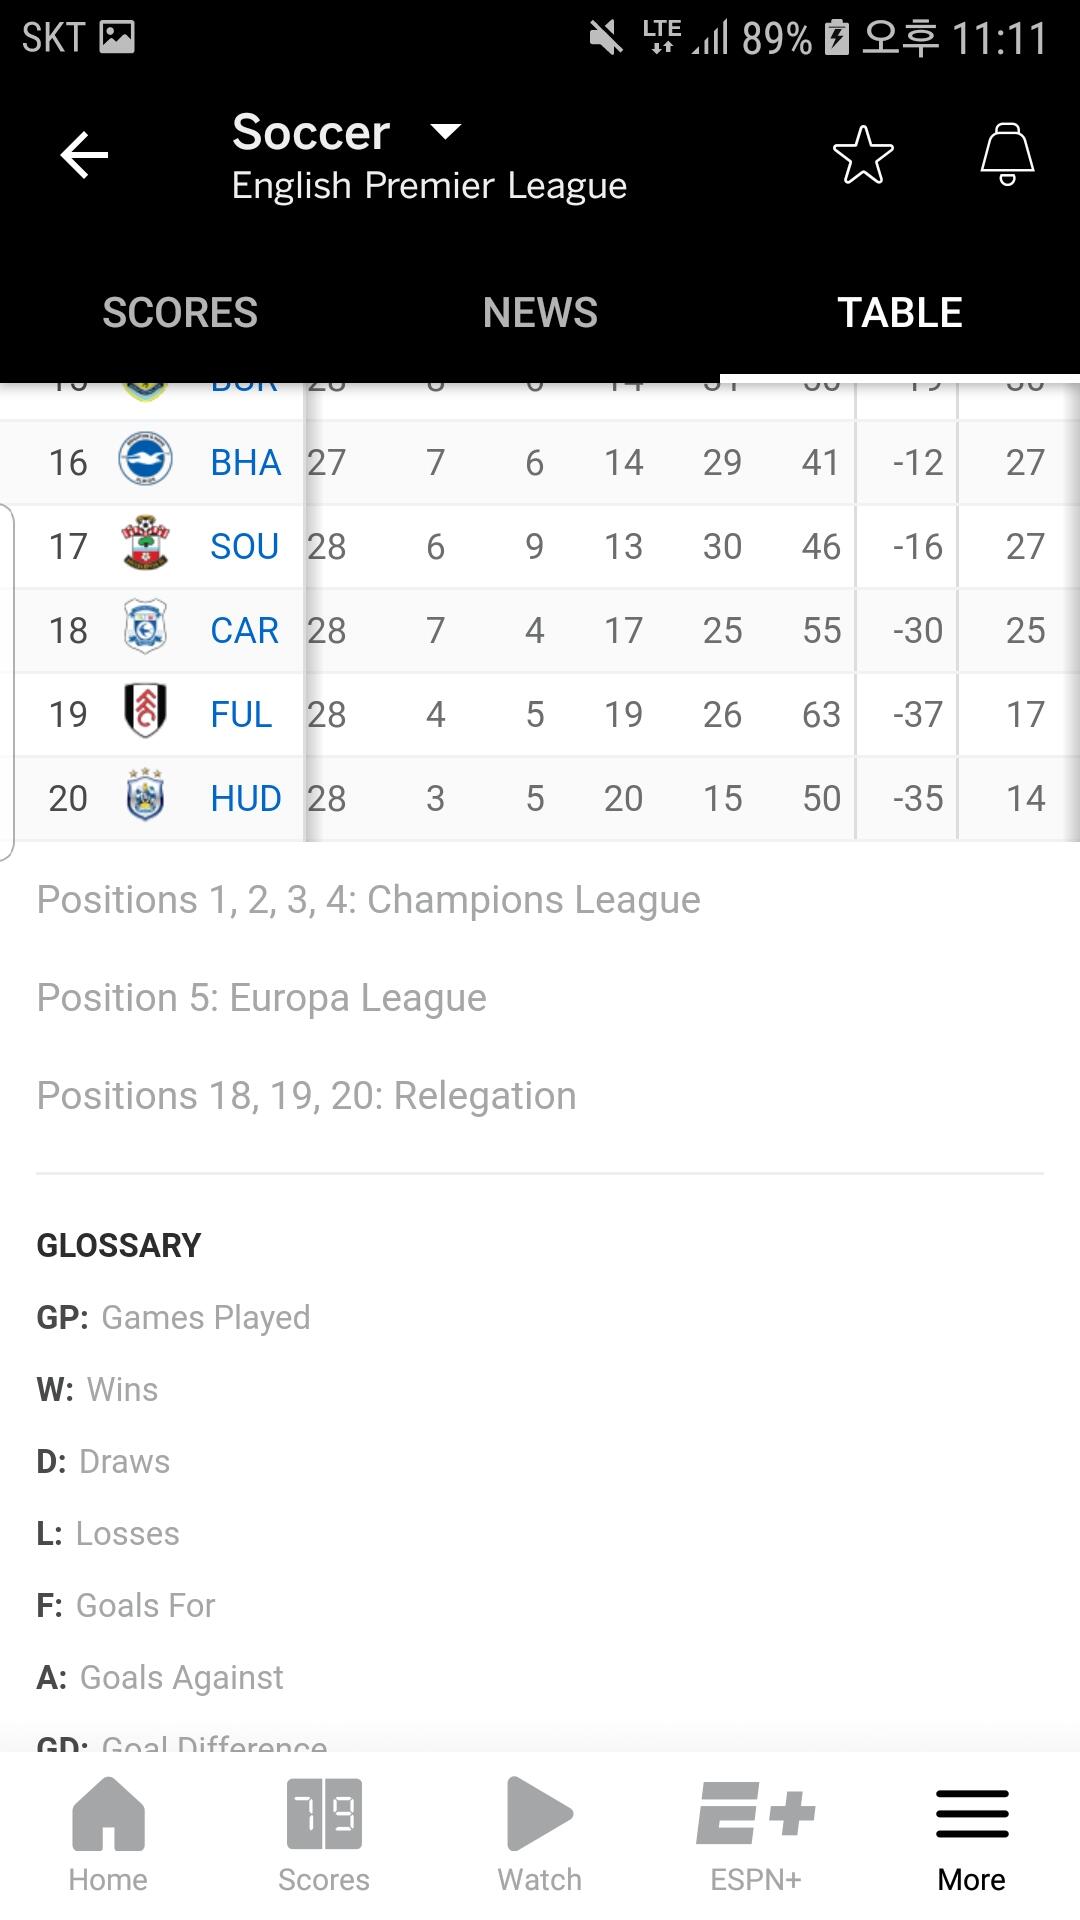Toggle alerts with the bell icon
Viewport: 1080px width, 1920px height.
[1007, 154]
